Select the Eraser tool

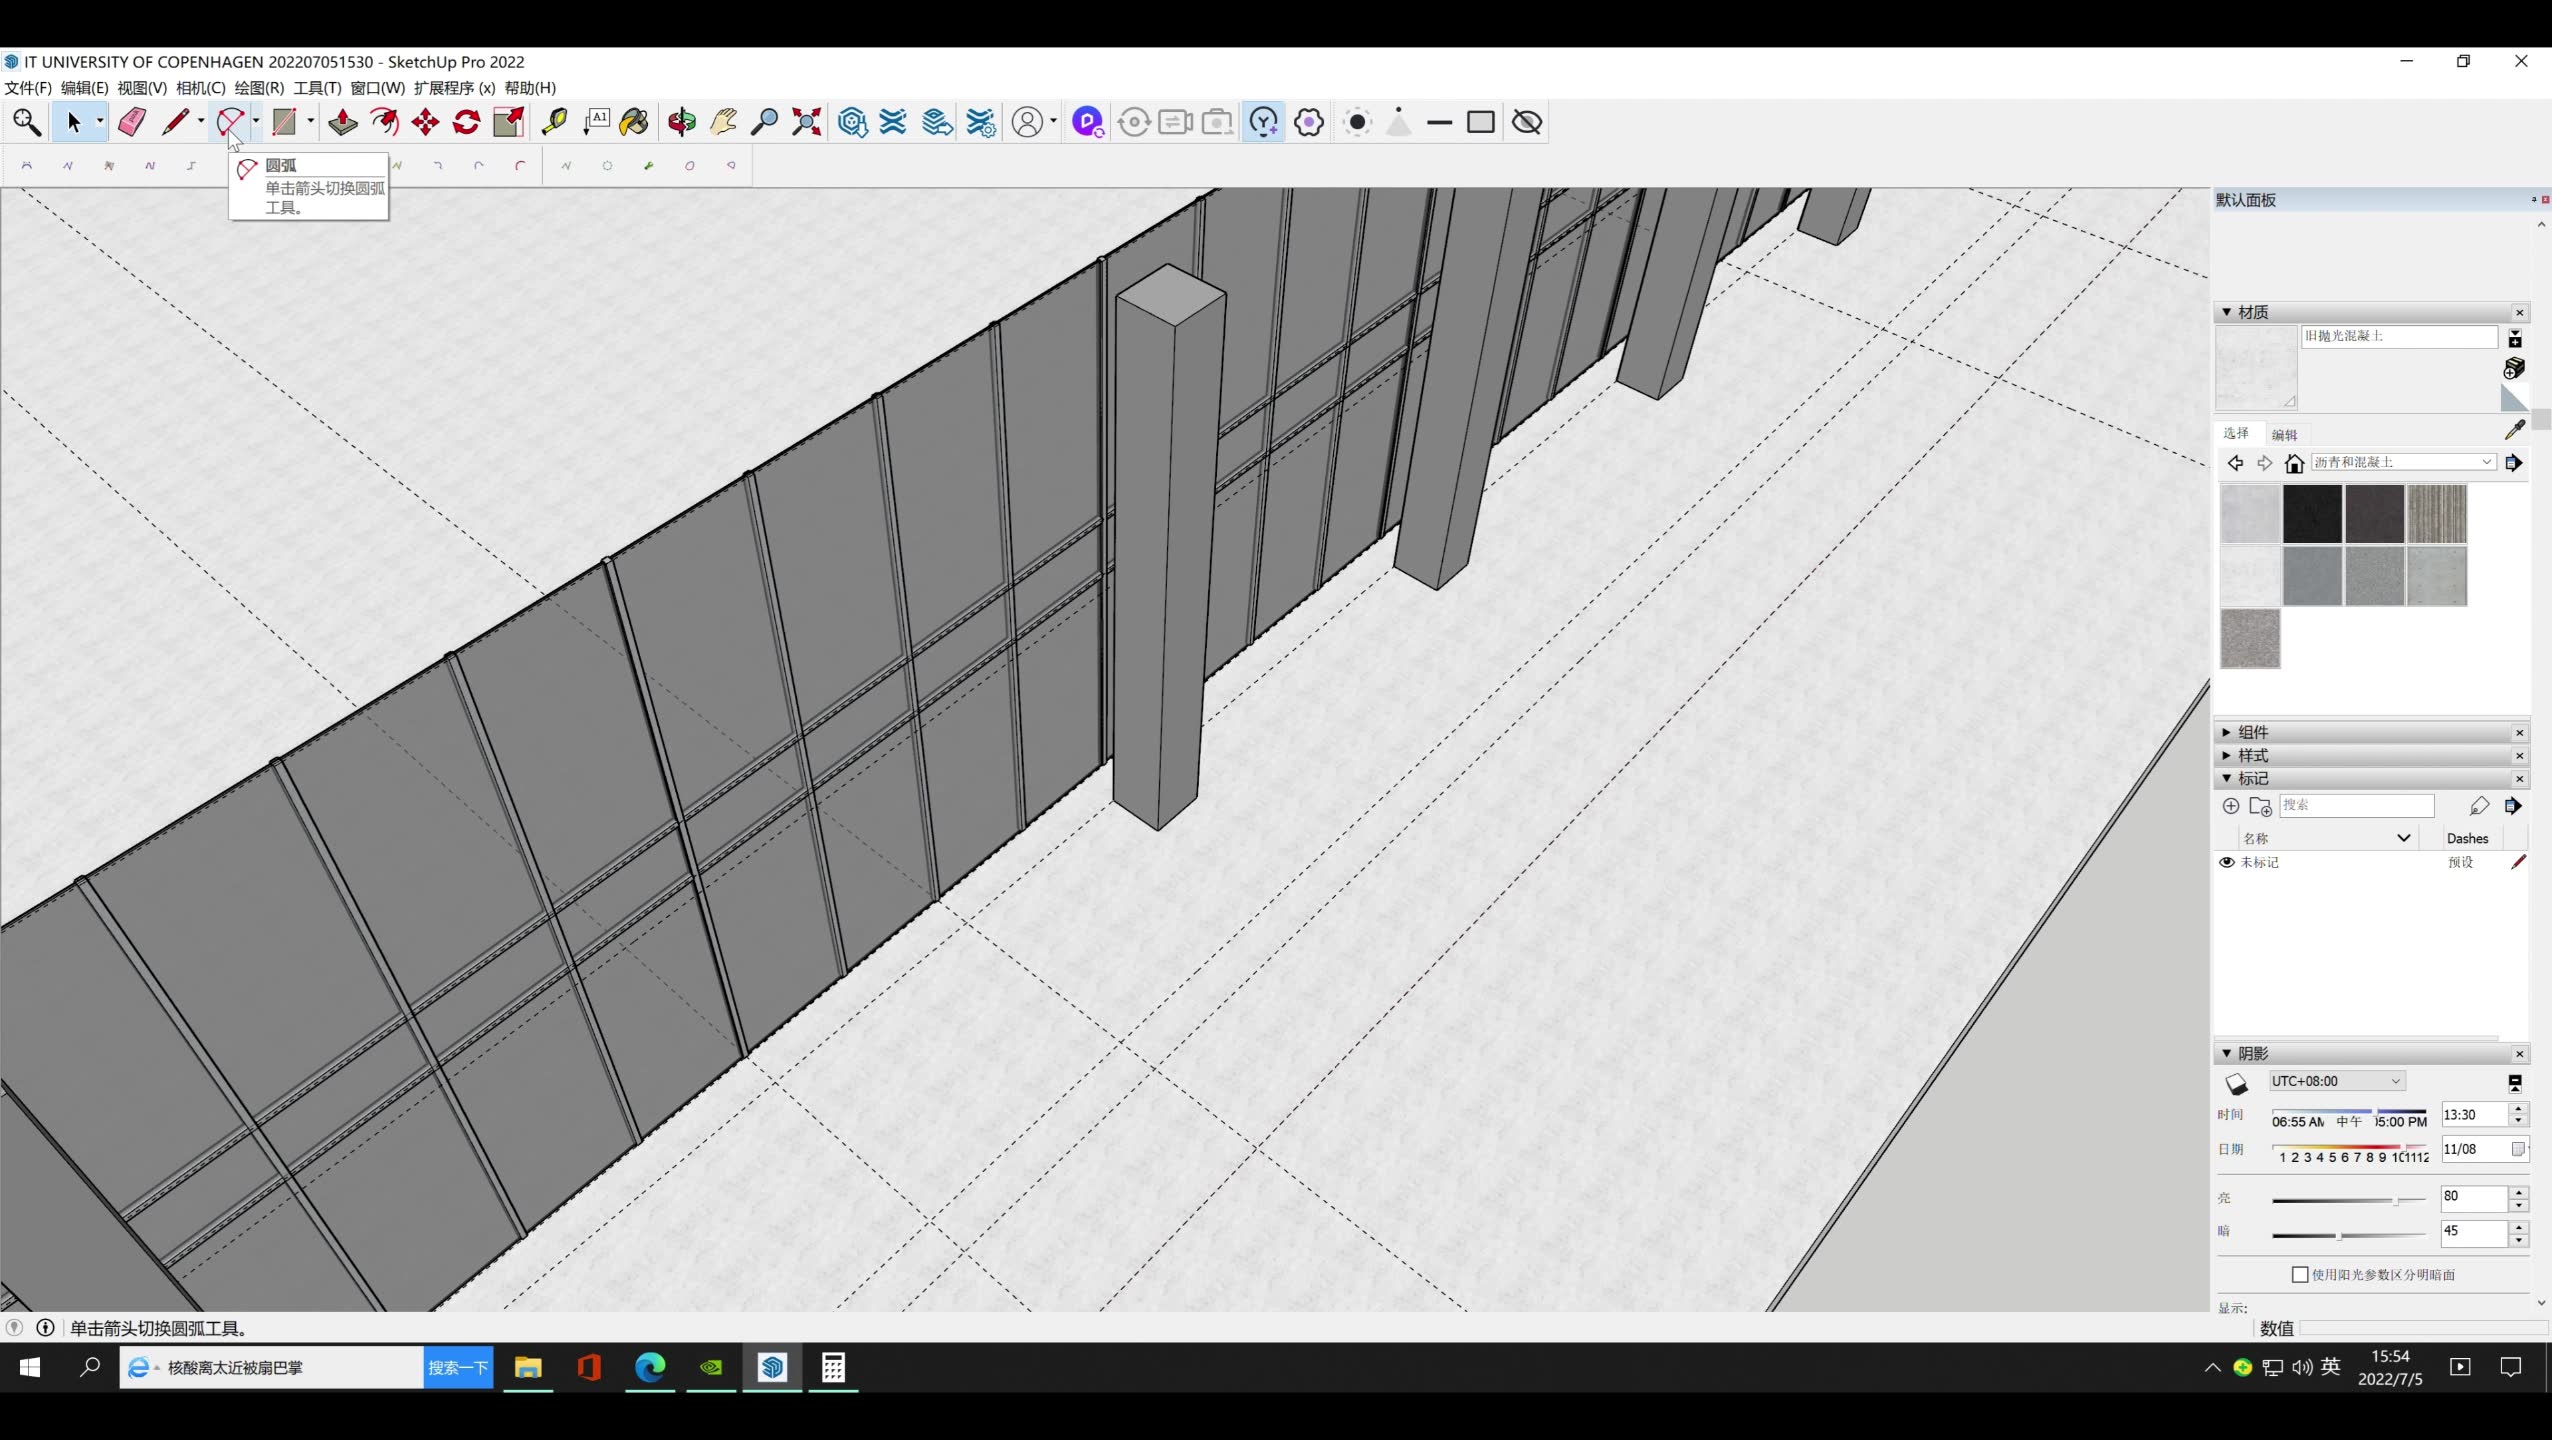[132, 122]
